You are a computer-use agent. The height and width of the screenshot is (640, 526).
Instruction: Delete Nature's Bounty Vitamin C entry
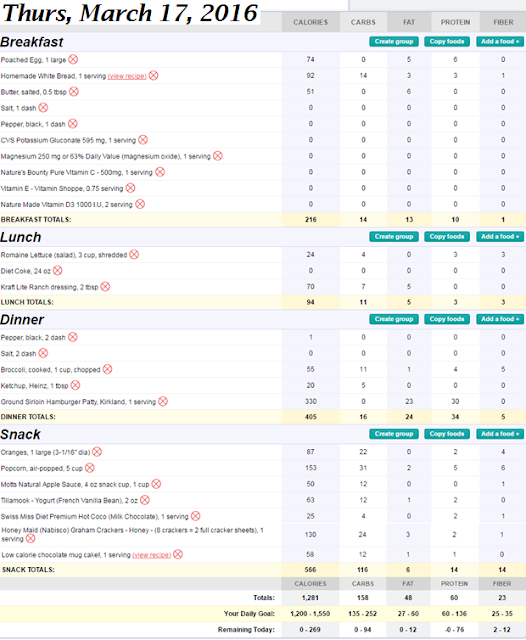tap(160, 172)
